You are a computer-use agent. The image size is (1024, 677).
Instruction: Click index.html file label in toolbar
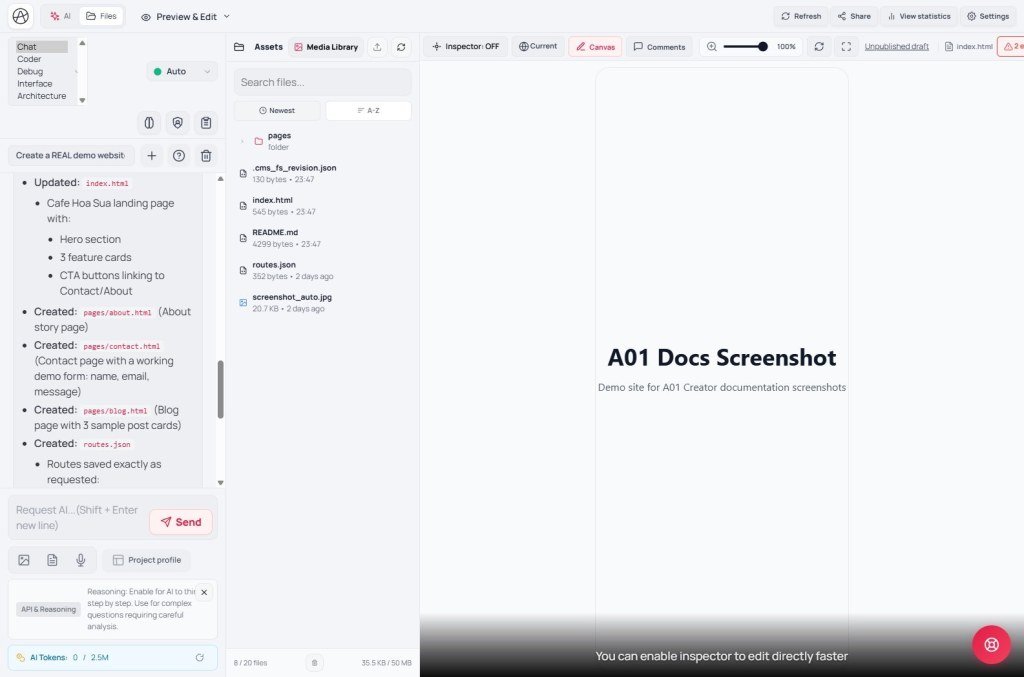[x=968, y=46]
